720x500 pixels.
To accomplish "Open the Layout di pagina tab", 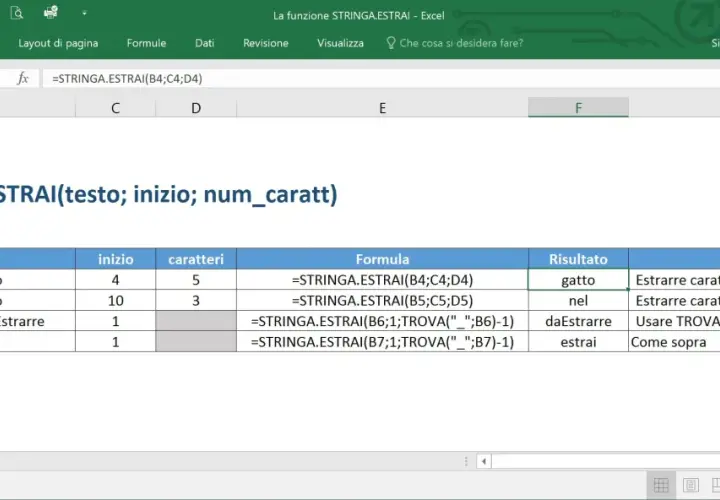I will pyautogui.click(x=58, y=43).
